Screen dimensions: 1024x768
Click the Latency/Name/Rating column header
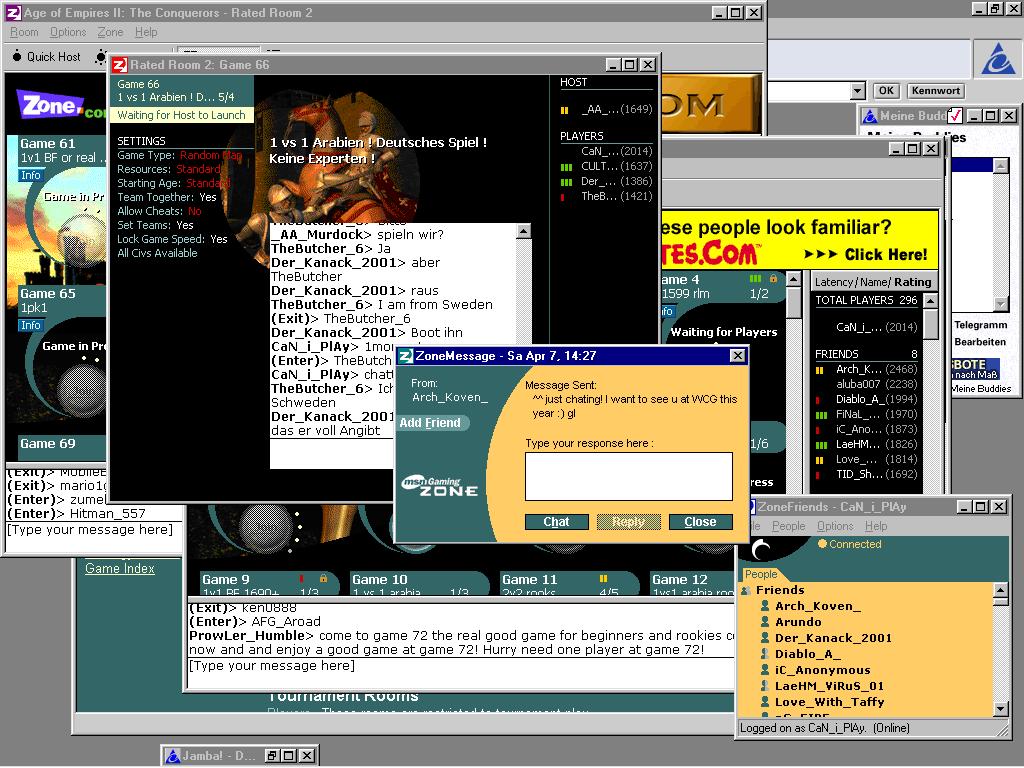[873, 282]
